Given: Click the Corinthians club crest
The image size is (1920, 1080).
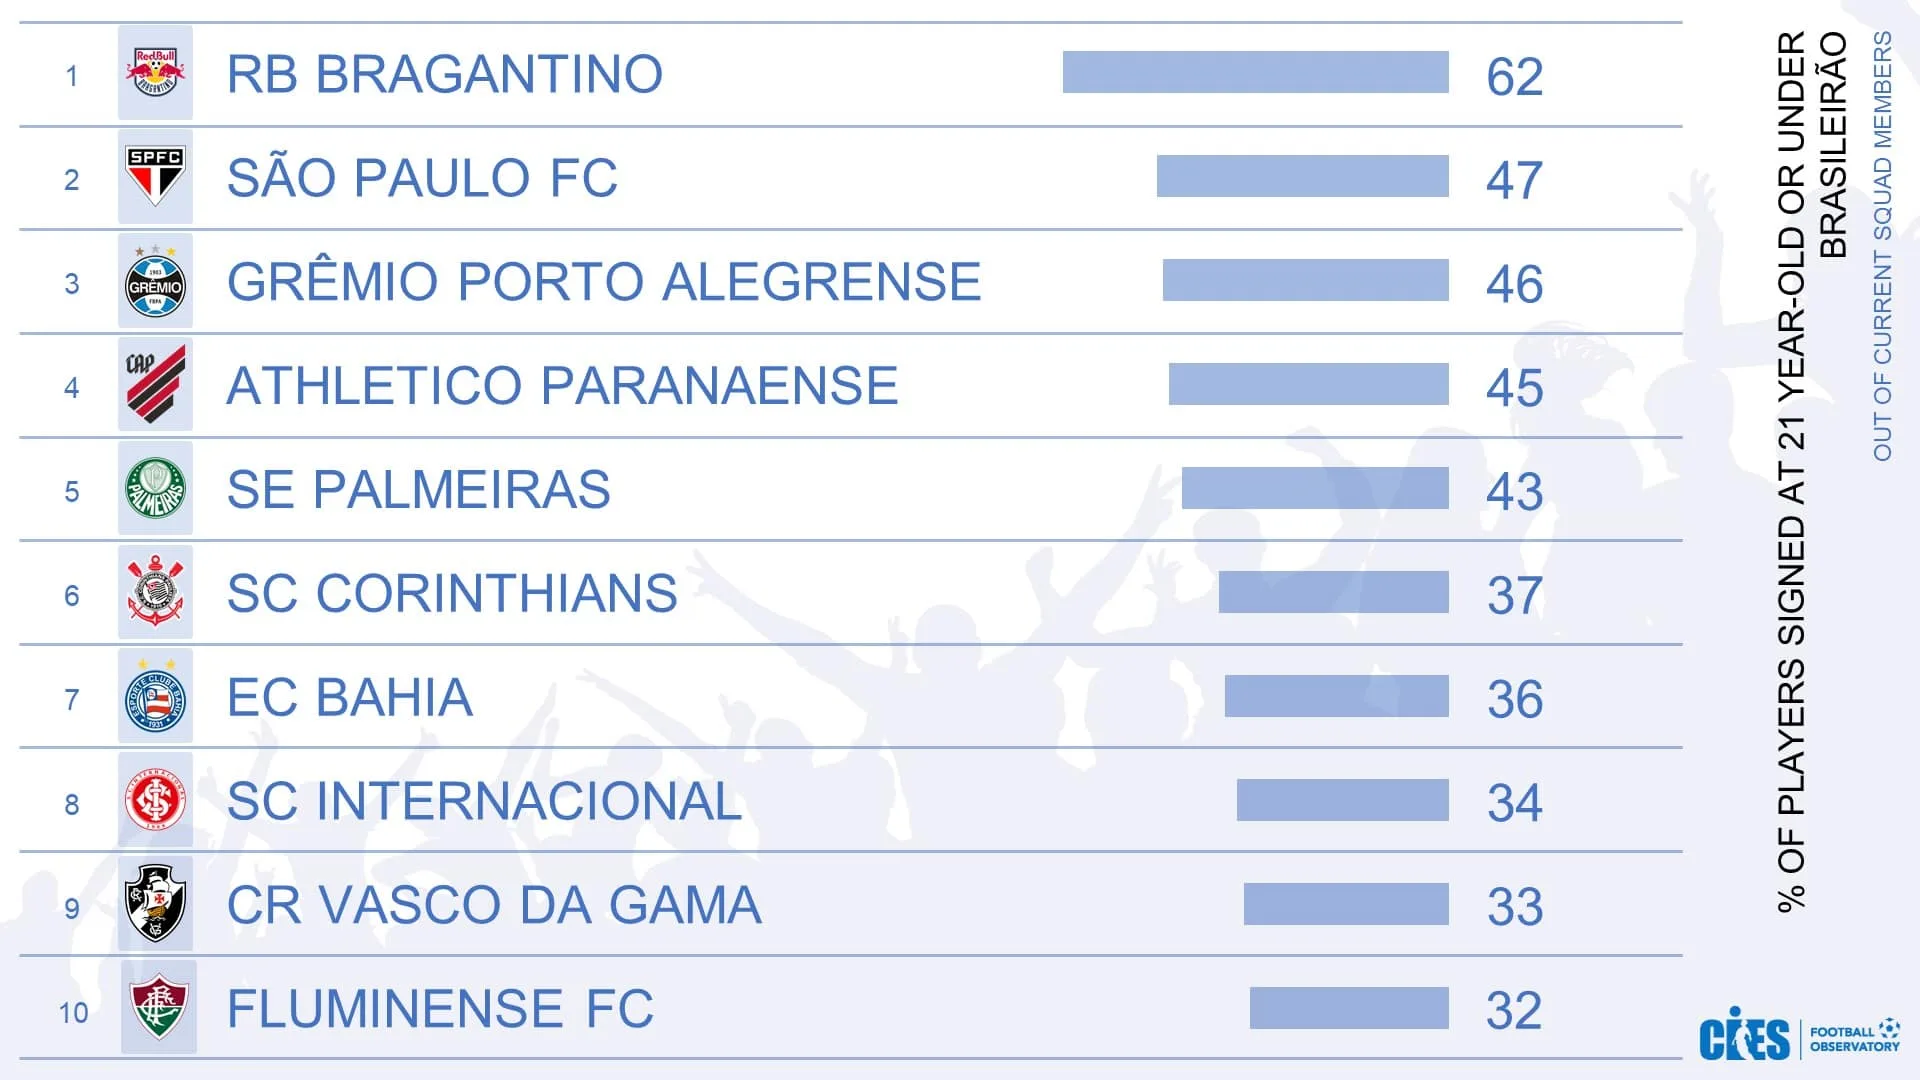Looking at the screenshot, I should pos(155,593).
